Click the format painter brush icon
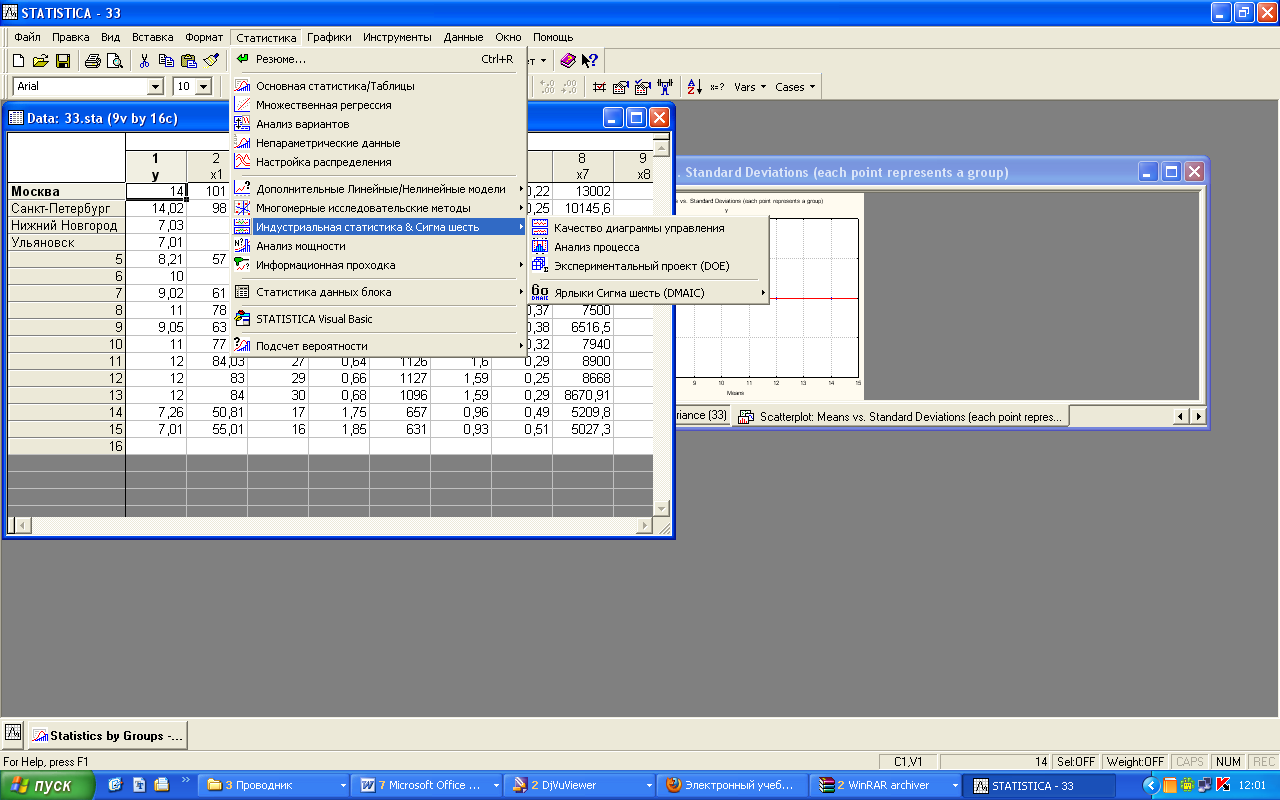Viewport: 1280px width, 800px height. point(210,60)
